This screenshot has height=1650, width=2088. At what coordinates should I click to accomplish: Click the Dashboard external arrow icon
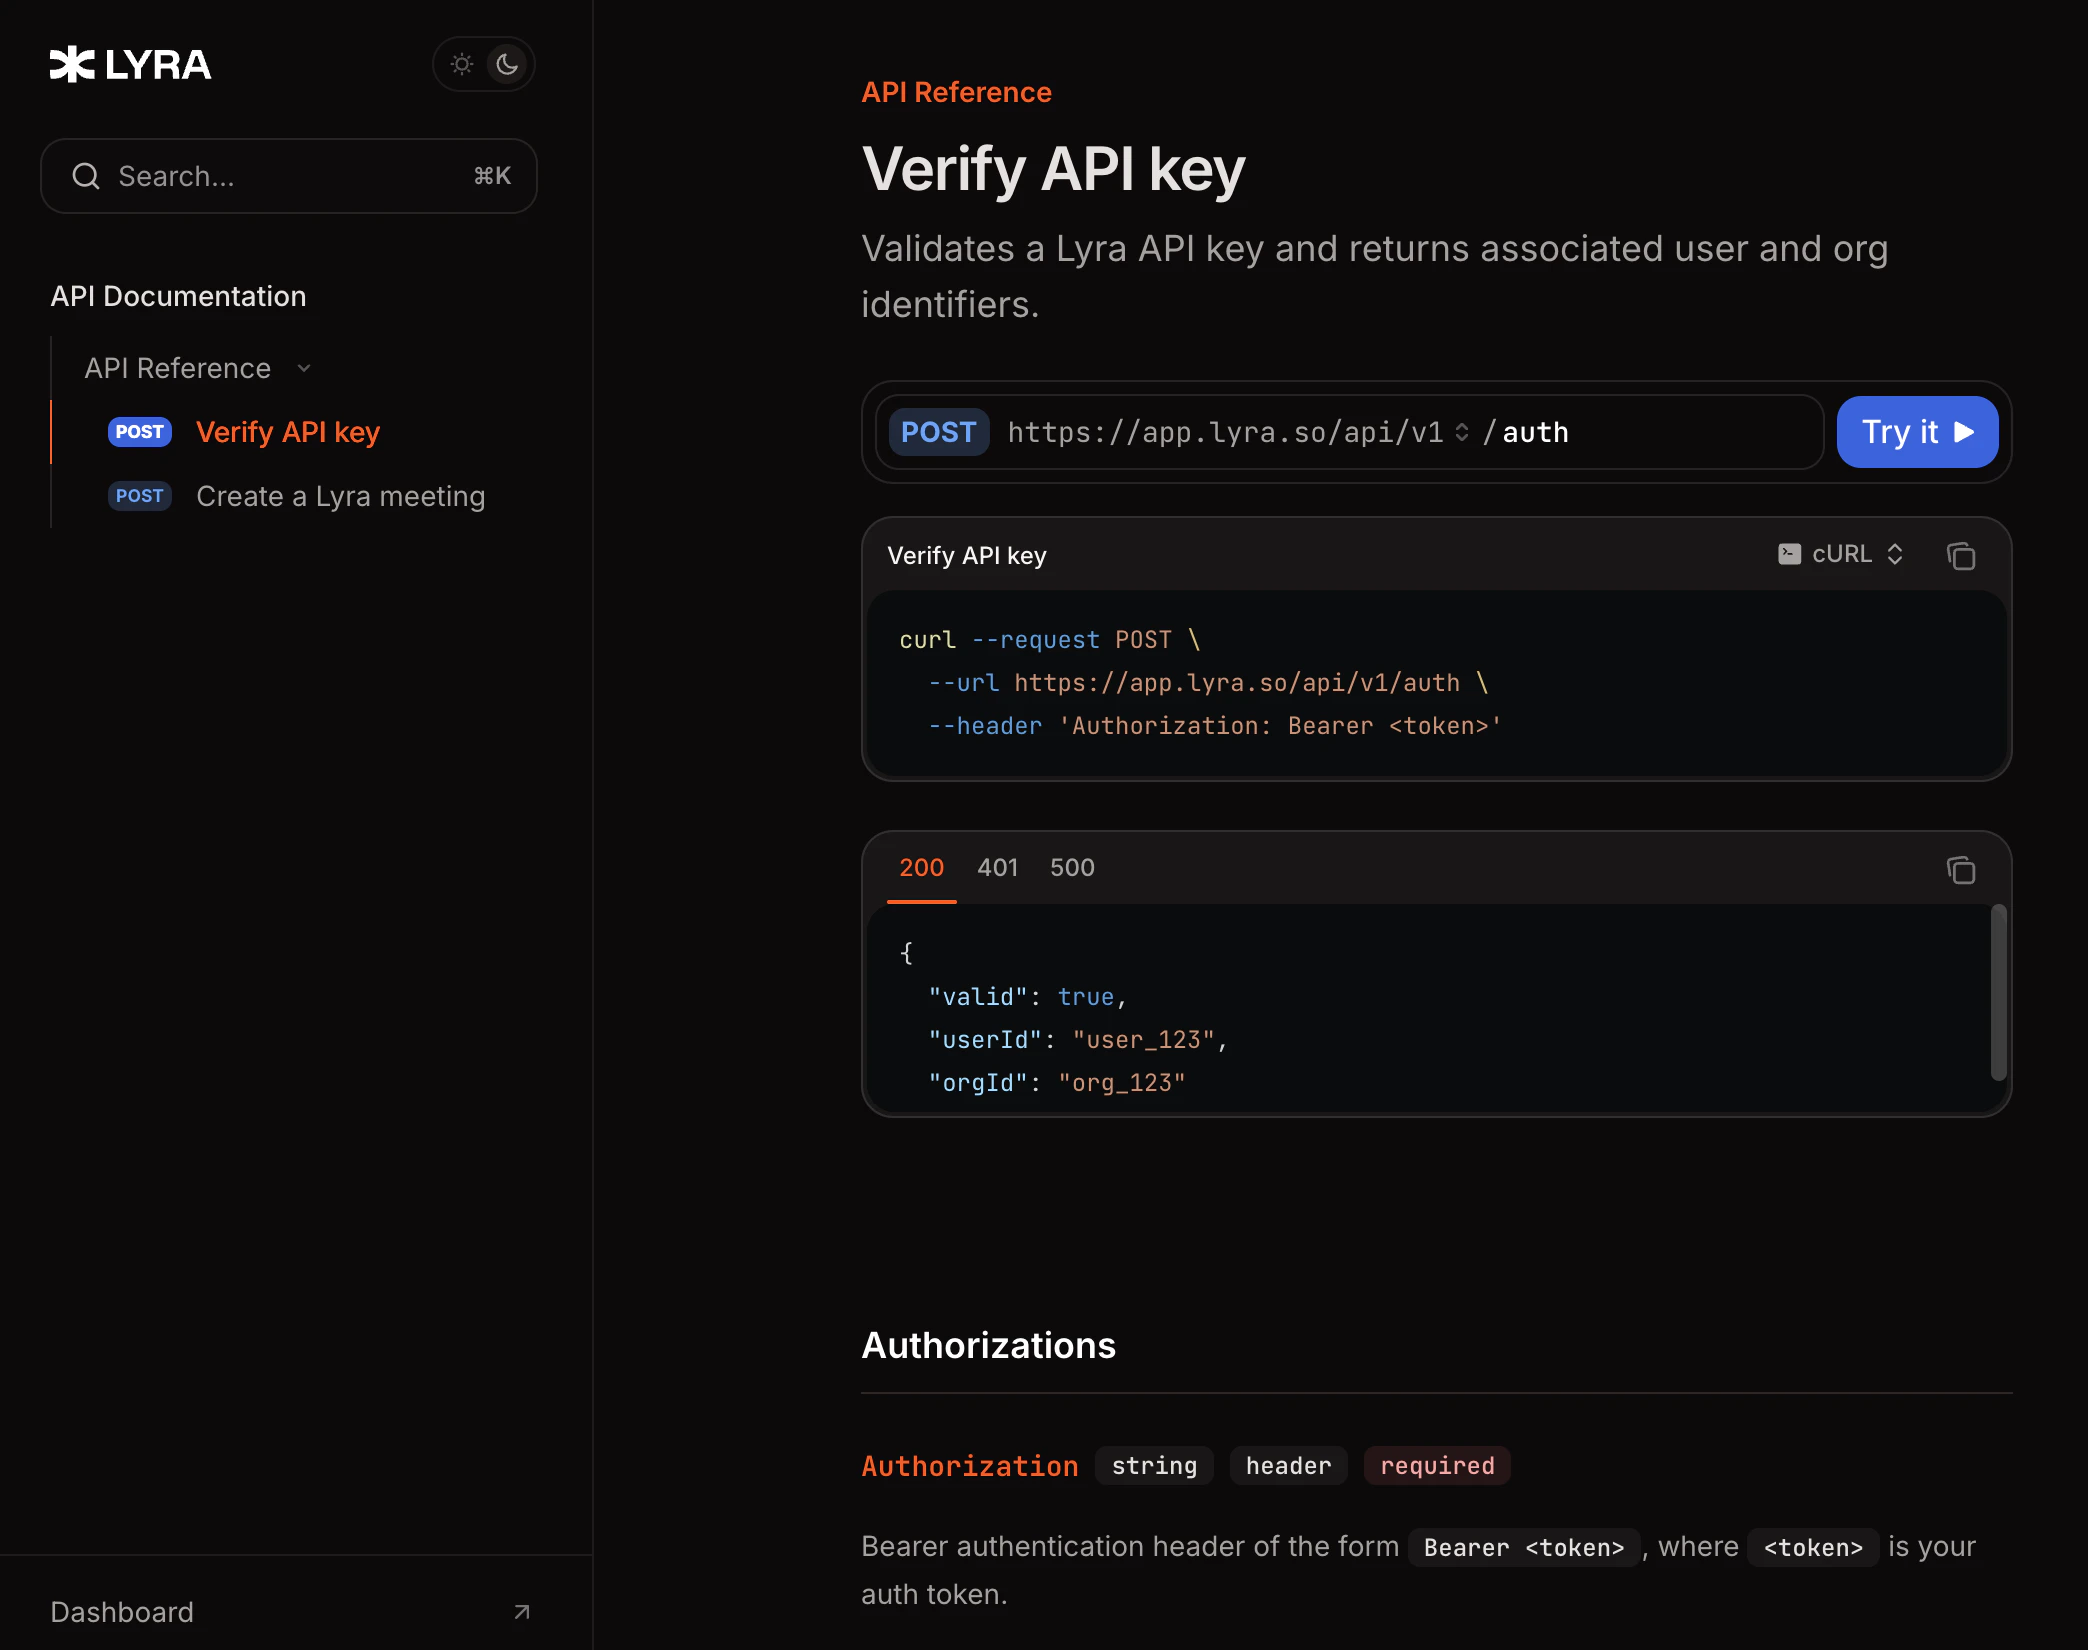pos(522,1612)
